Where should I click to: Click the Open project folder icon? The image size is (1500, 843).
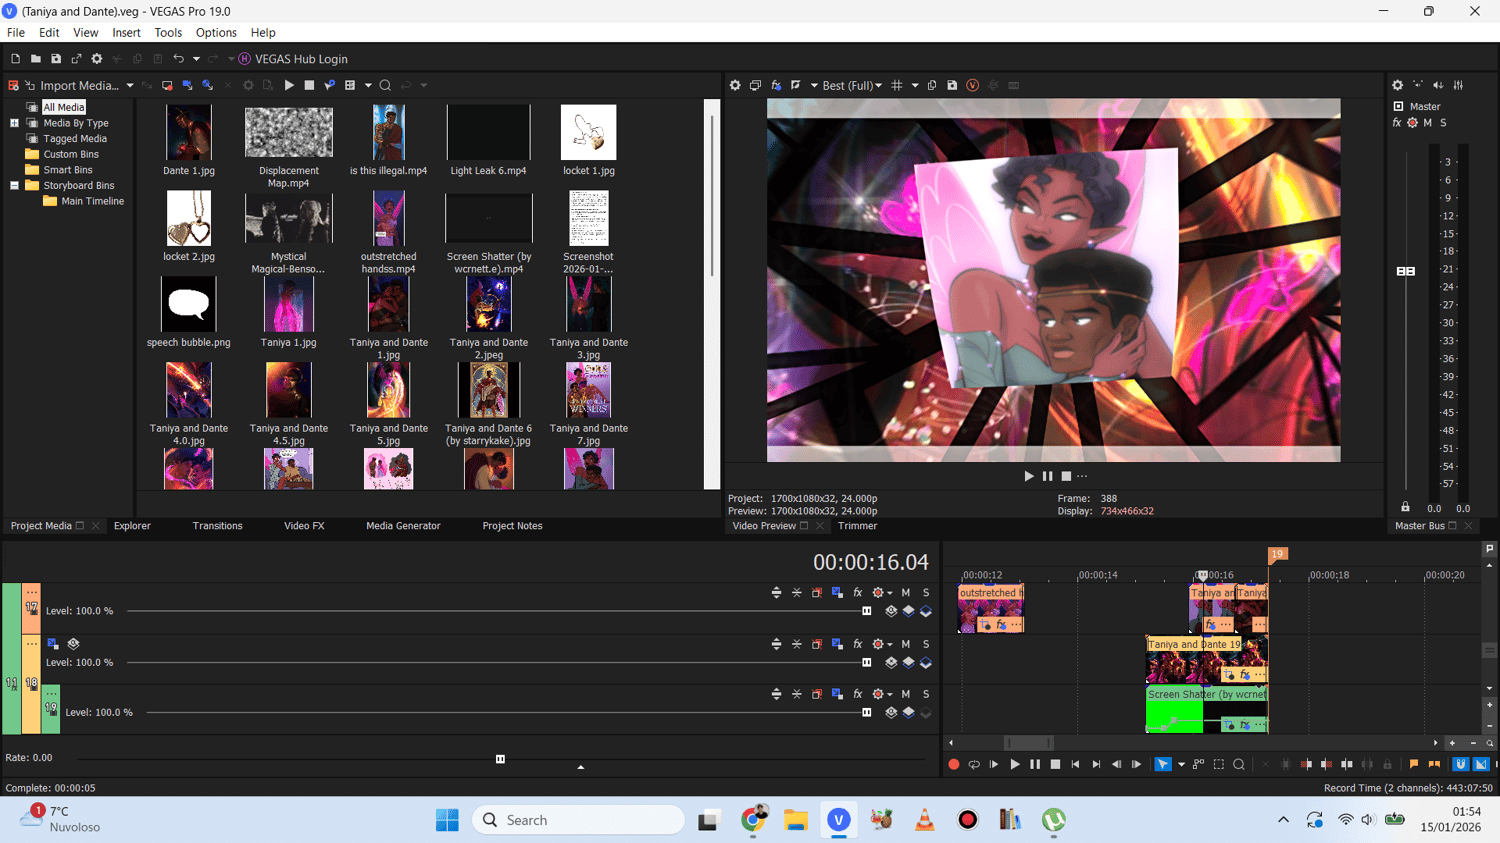tap(35, 59)
